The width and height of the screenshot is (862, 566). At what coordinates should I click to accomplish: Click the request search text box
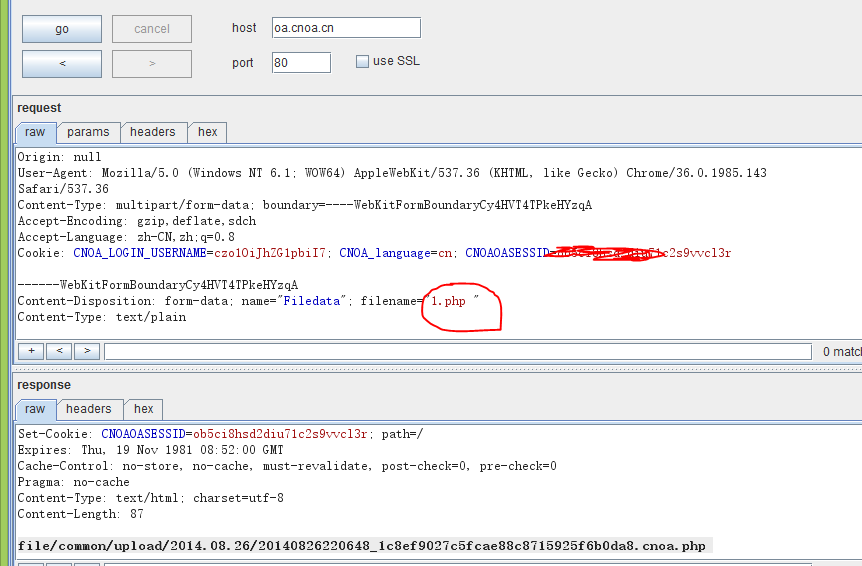[x=457, y=351]
